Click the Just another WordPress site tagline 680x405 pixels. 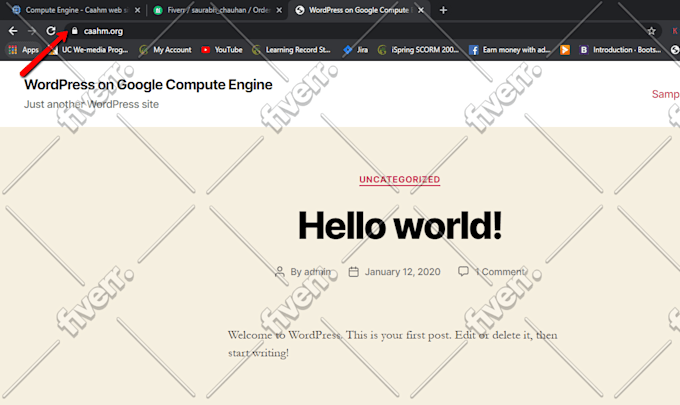tap(91, 105)
